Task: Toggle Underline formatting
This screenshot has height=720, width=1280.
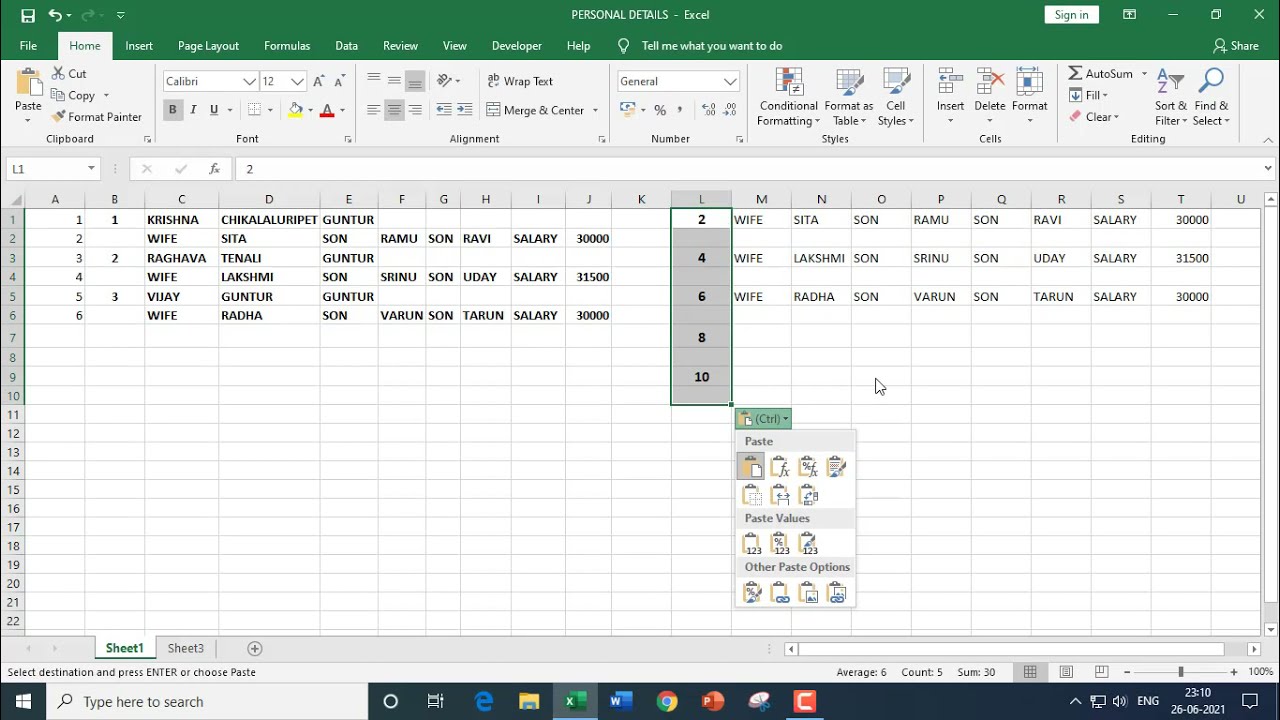Action: click(x=213, y=110)
